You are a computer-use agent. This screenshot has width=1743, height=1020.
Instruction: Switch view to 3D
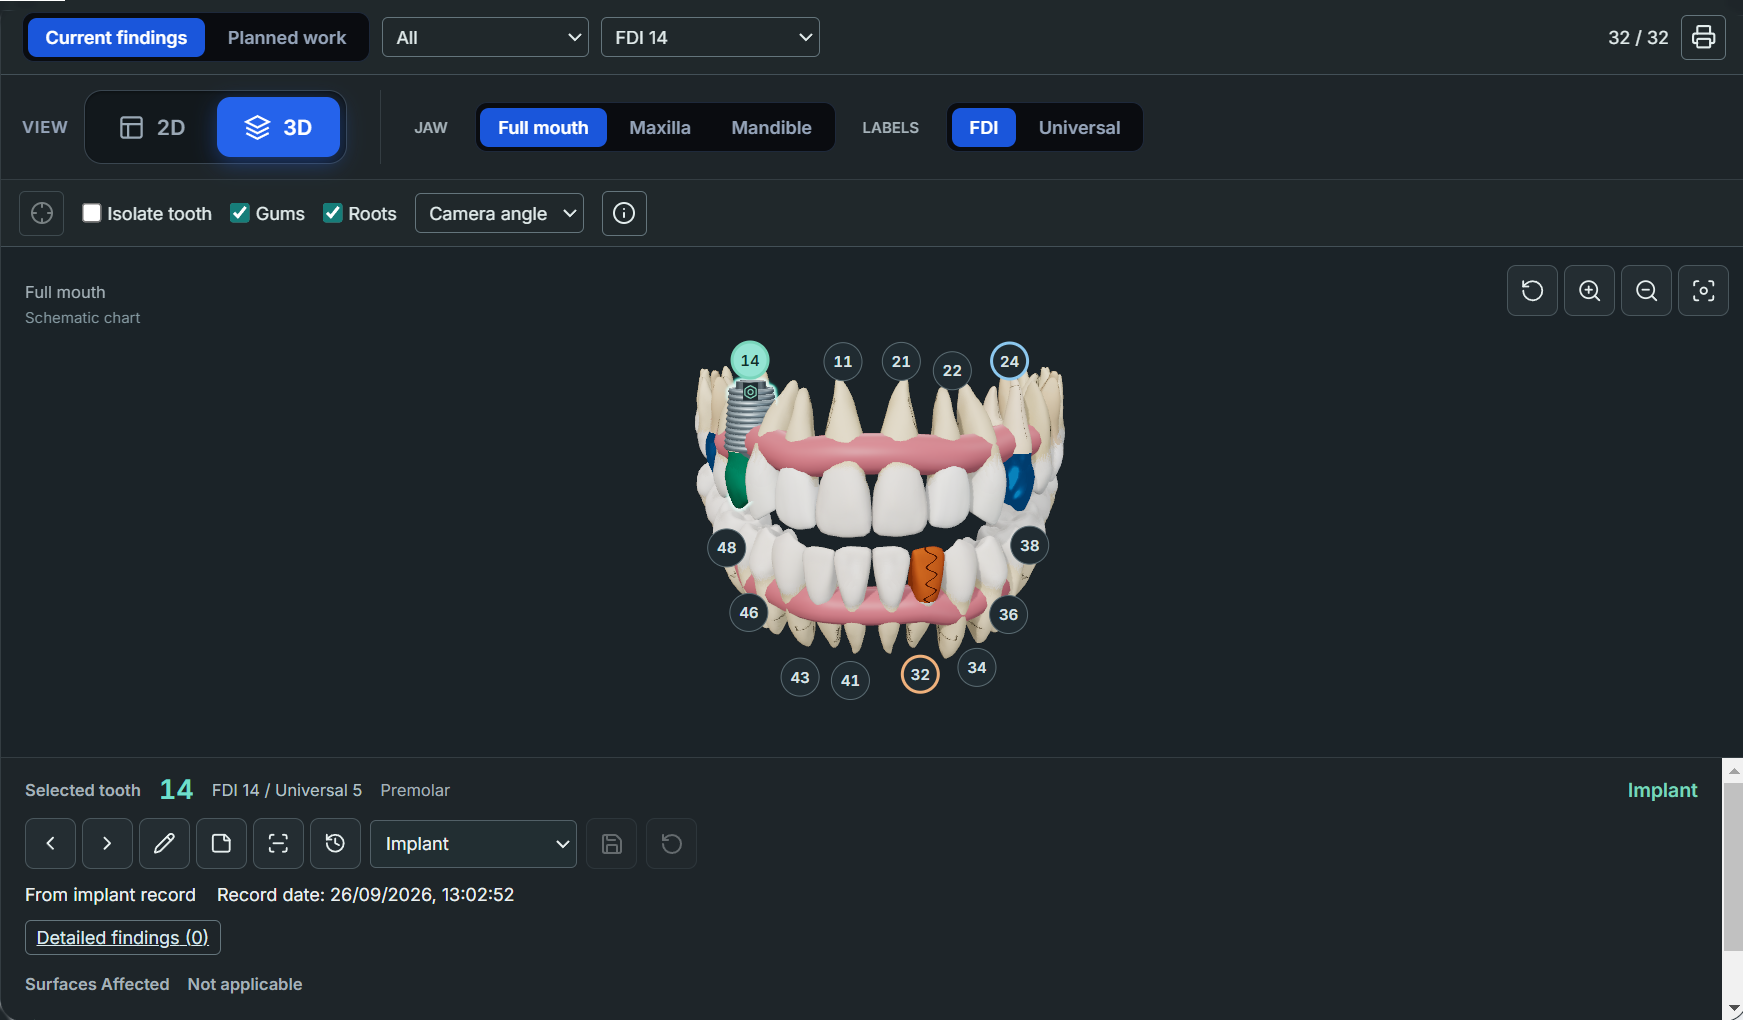pos(278,127)
